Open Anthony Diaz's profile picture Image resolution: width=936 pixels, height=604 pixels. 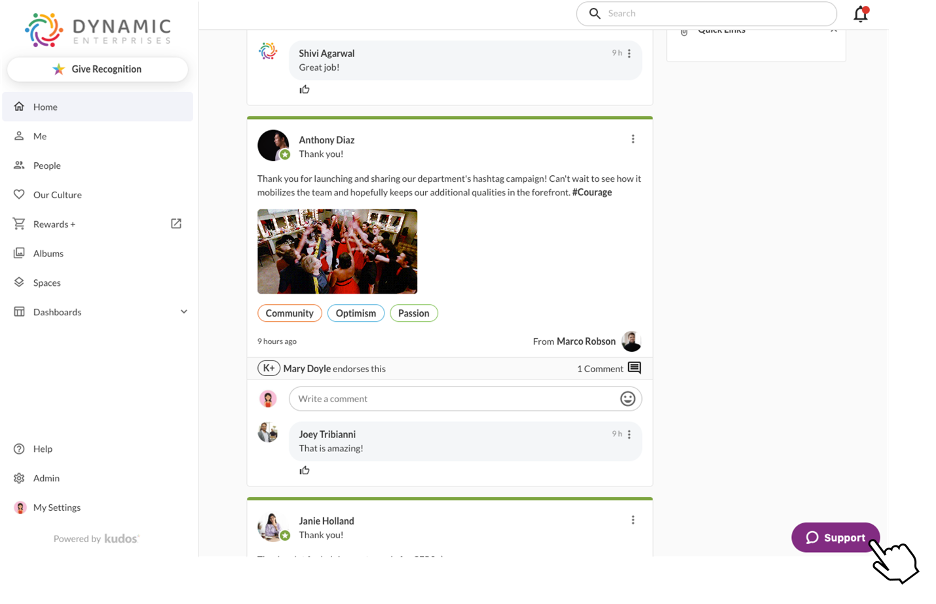[x=273, y=145]
